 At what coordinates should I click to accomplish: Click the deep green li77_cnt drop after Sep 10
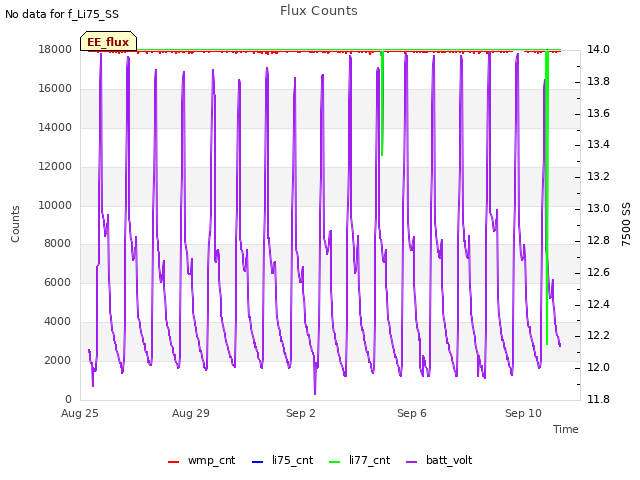[x=547, y=197]
